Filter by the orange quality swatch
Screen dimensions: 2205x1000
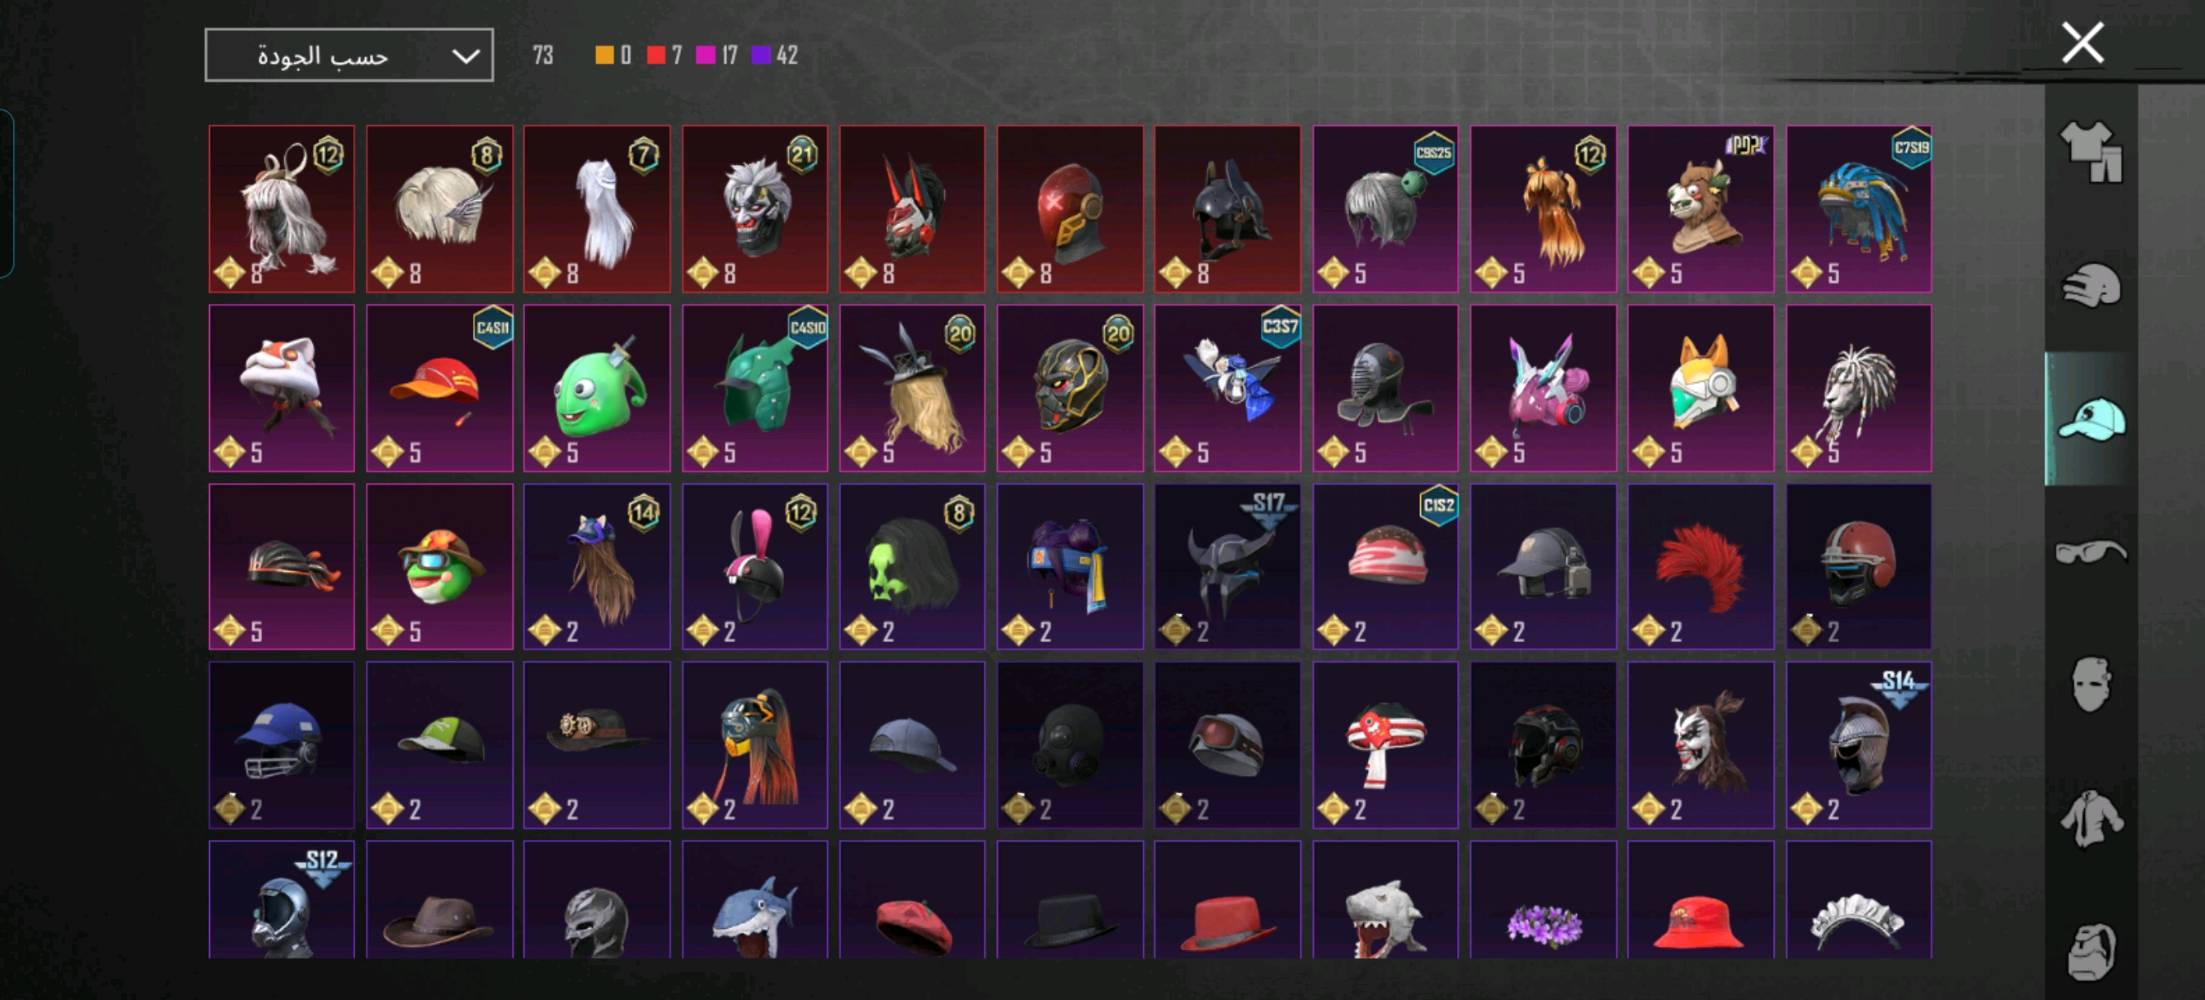604,55
